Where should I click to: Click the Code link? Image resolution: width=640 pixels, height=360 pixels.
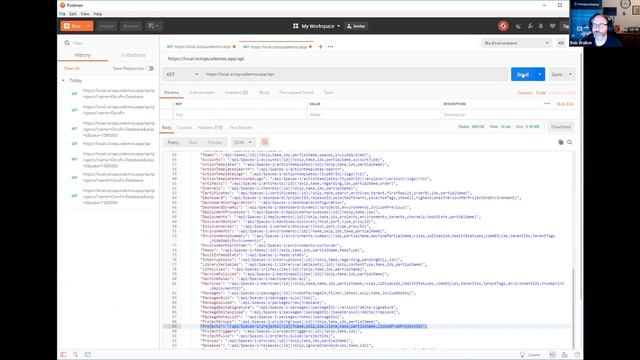tap(541, 93)
